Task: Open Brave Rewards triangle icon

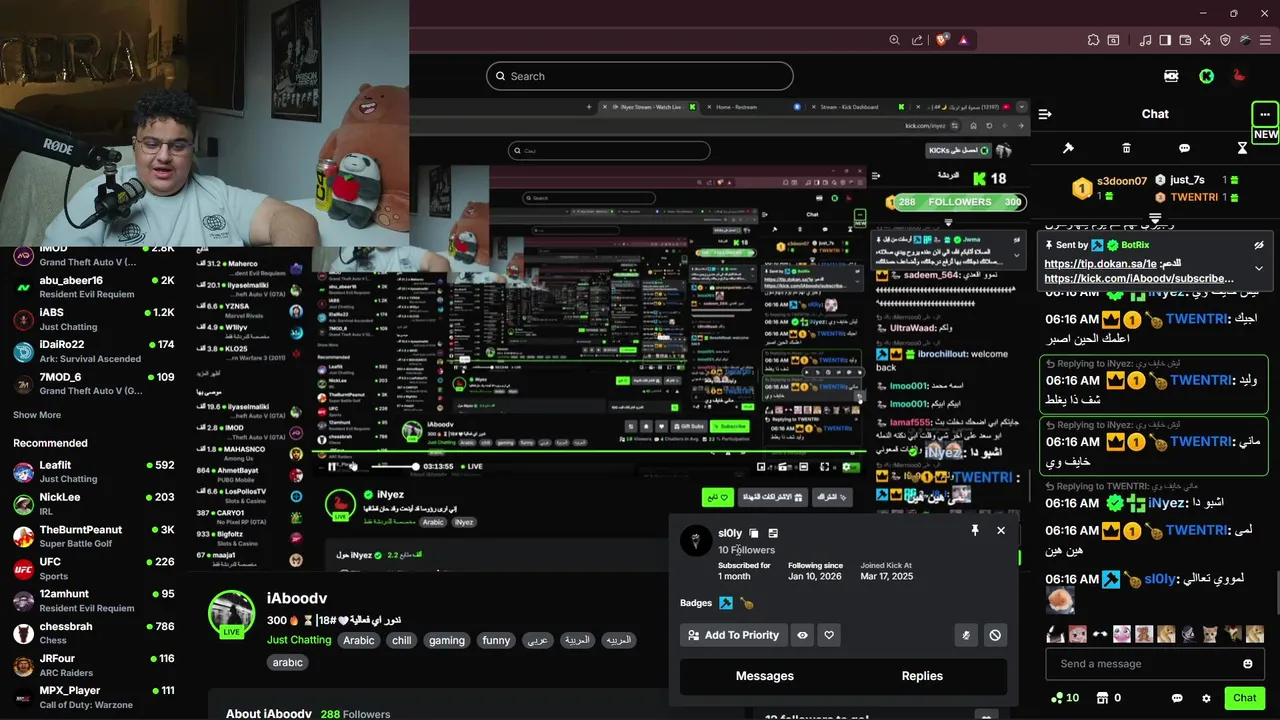Action: (x=964, y=40)
